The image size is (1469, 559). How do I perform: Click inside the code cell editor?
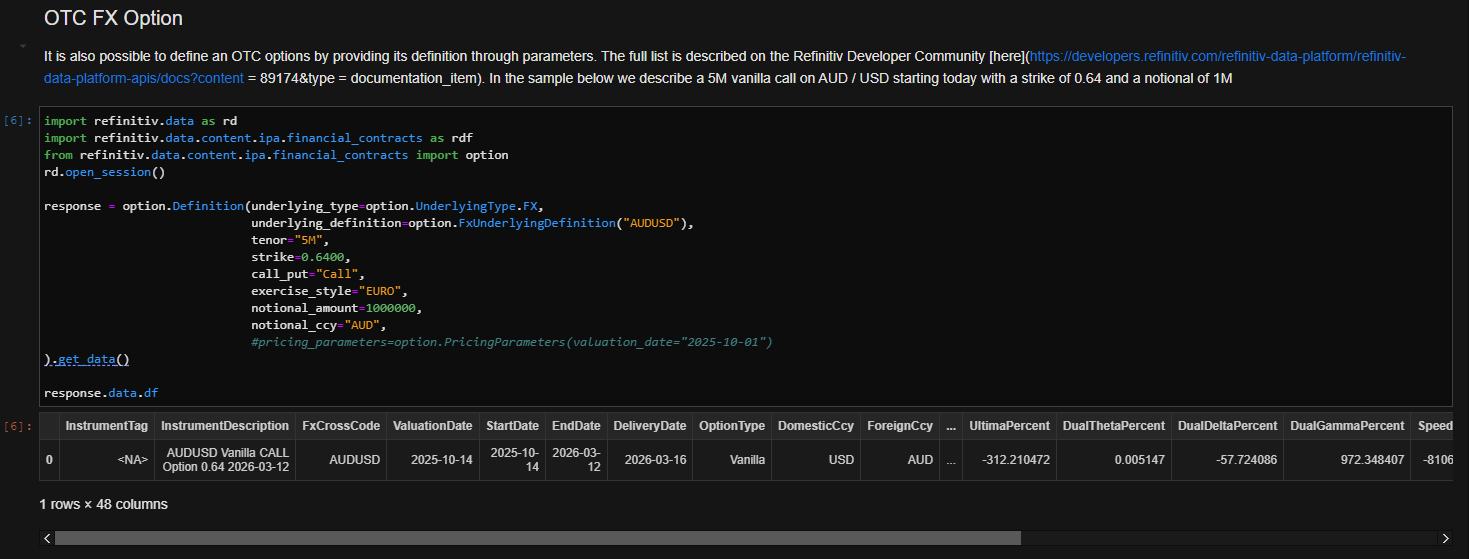746,257
